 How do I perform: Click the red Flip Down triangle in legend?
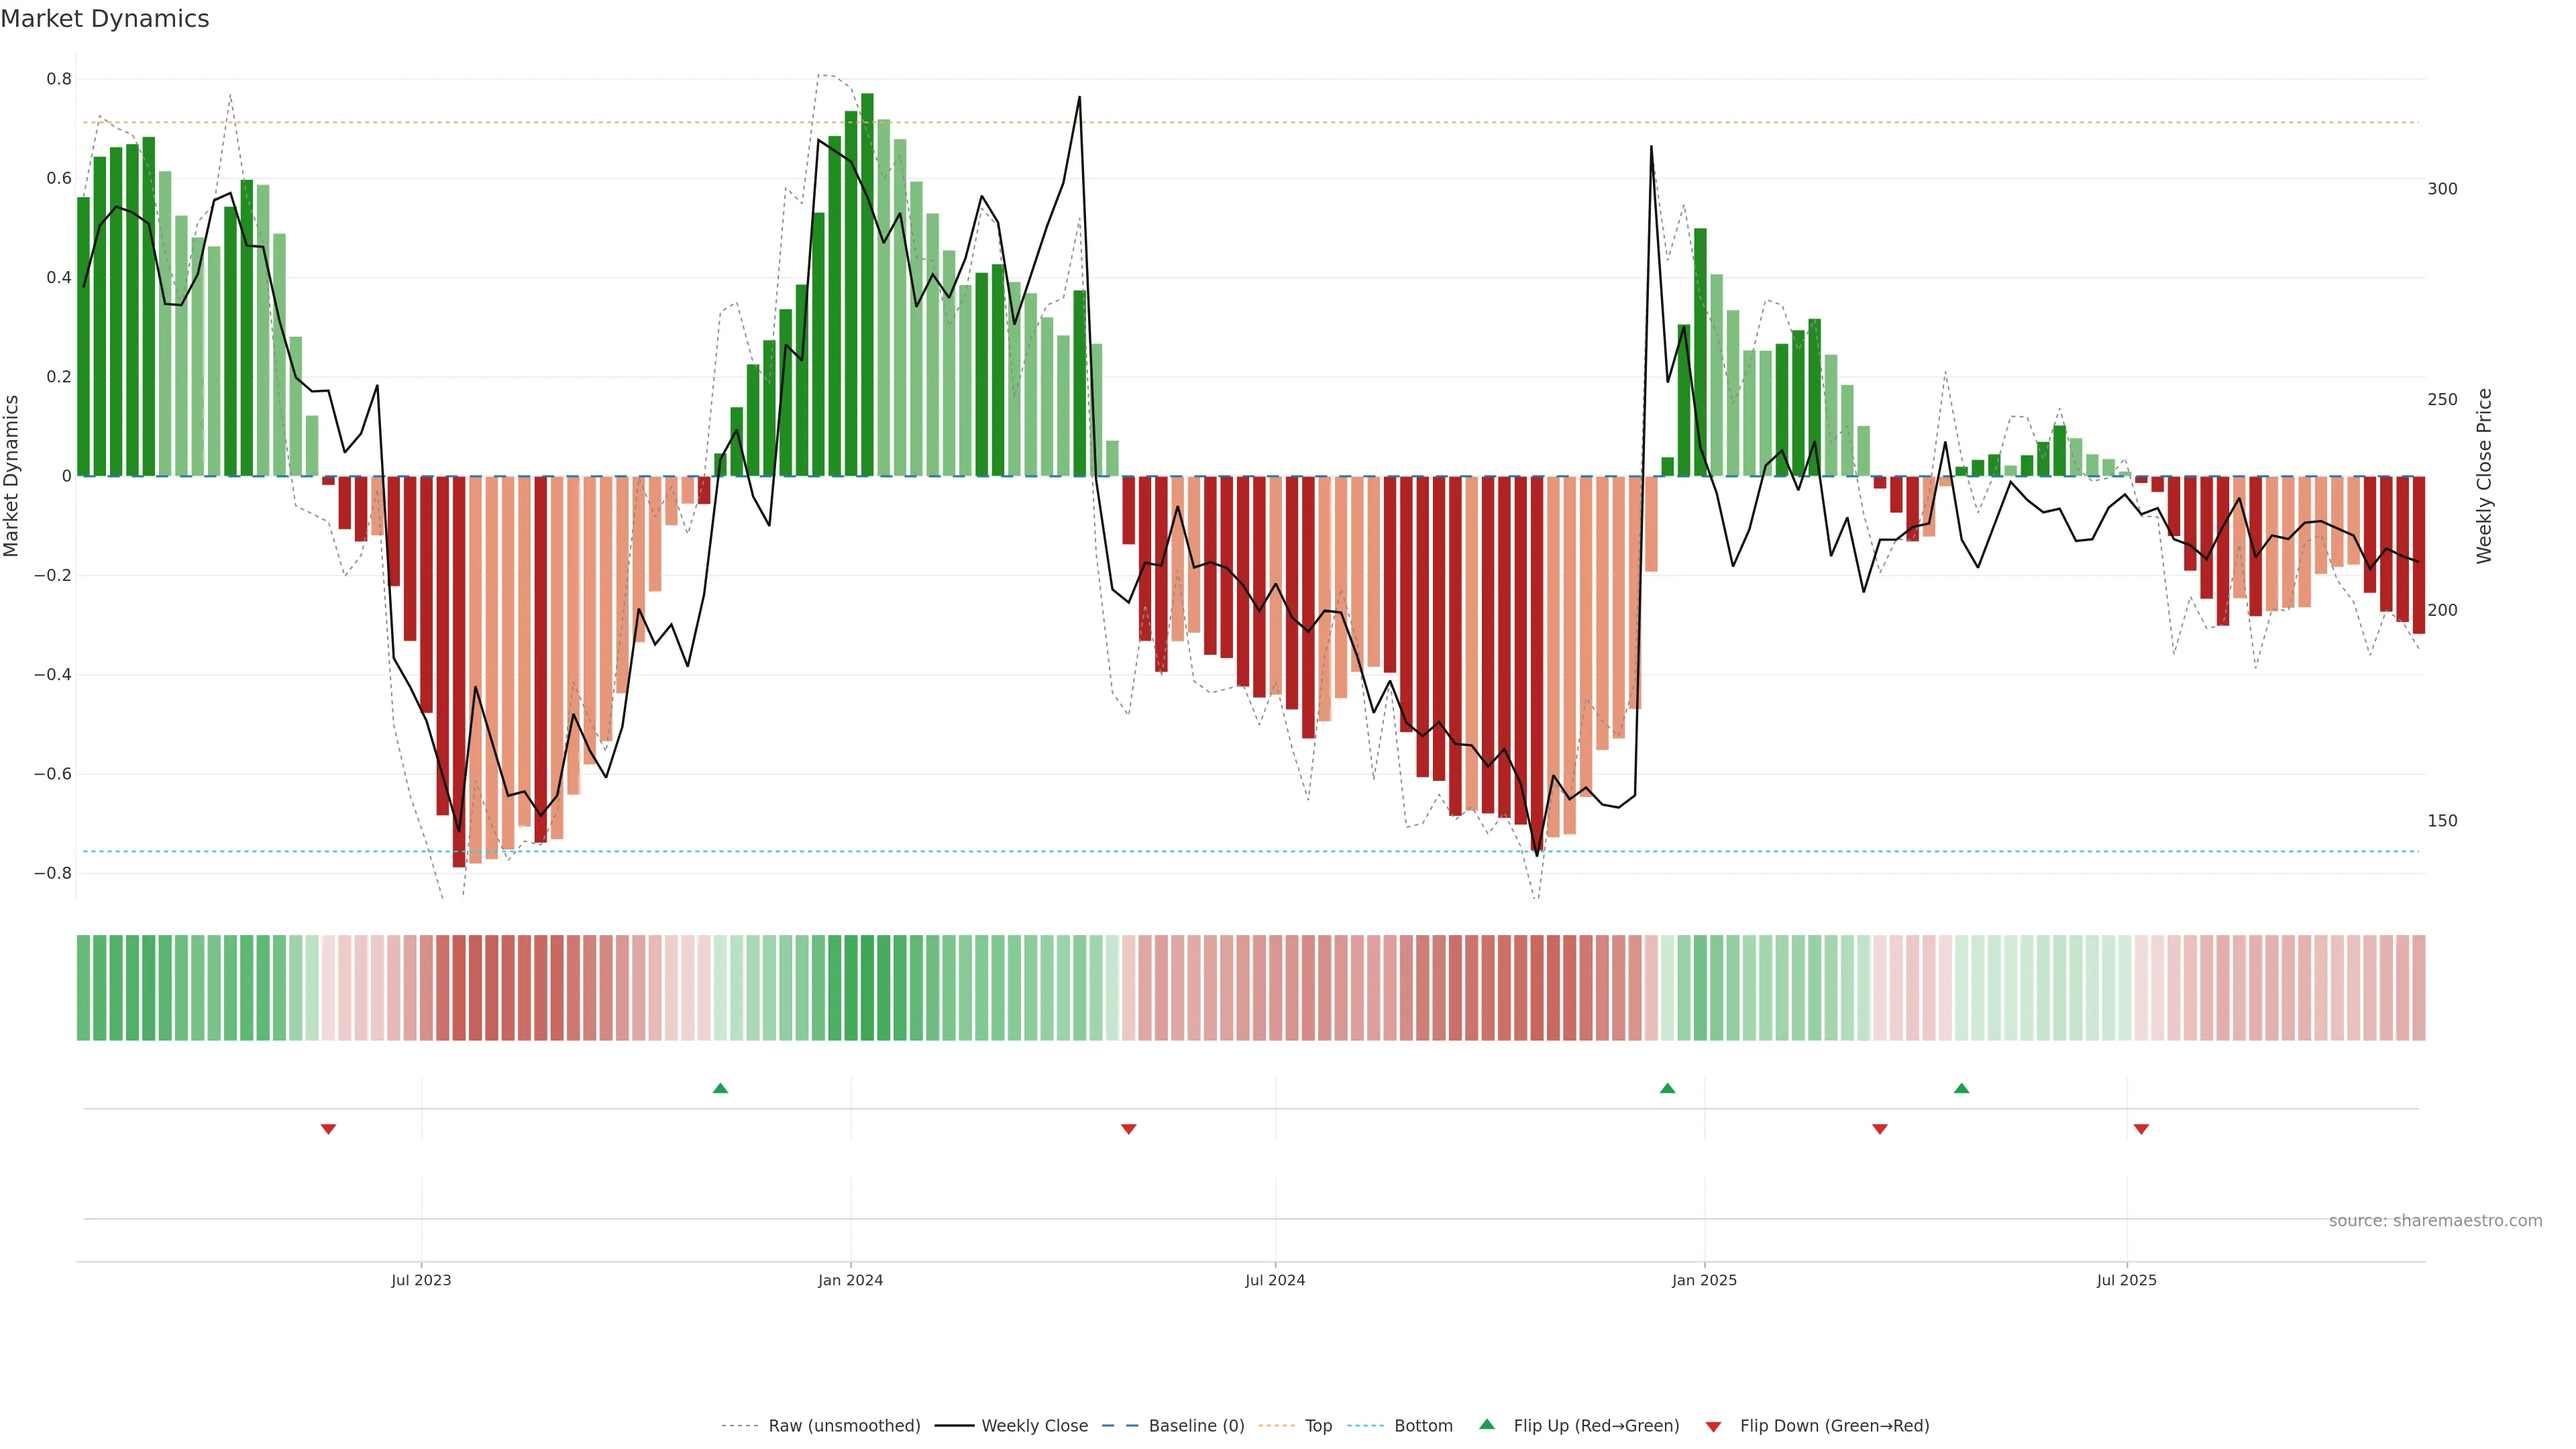1713,1427
